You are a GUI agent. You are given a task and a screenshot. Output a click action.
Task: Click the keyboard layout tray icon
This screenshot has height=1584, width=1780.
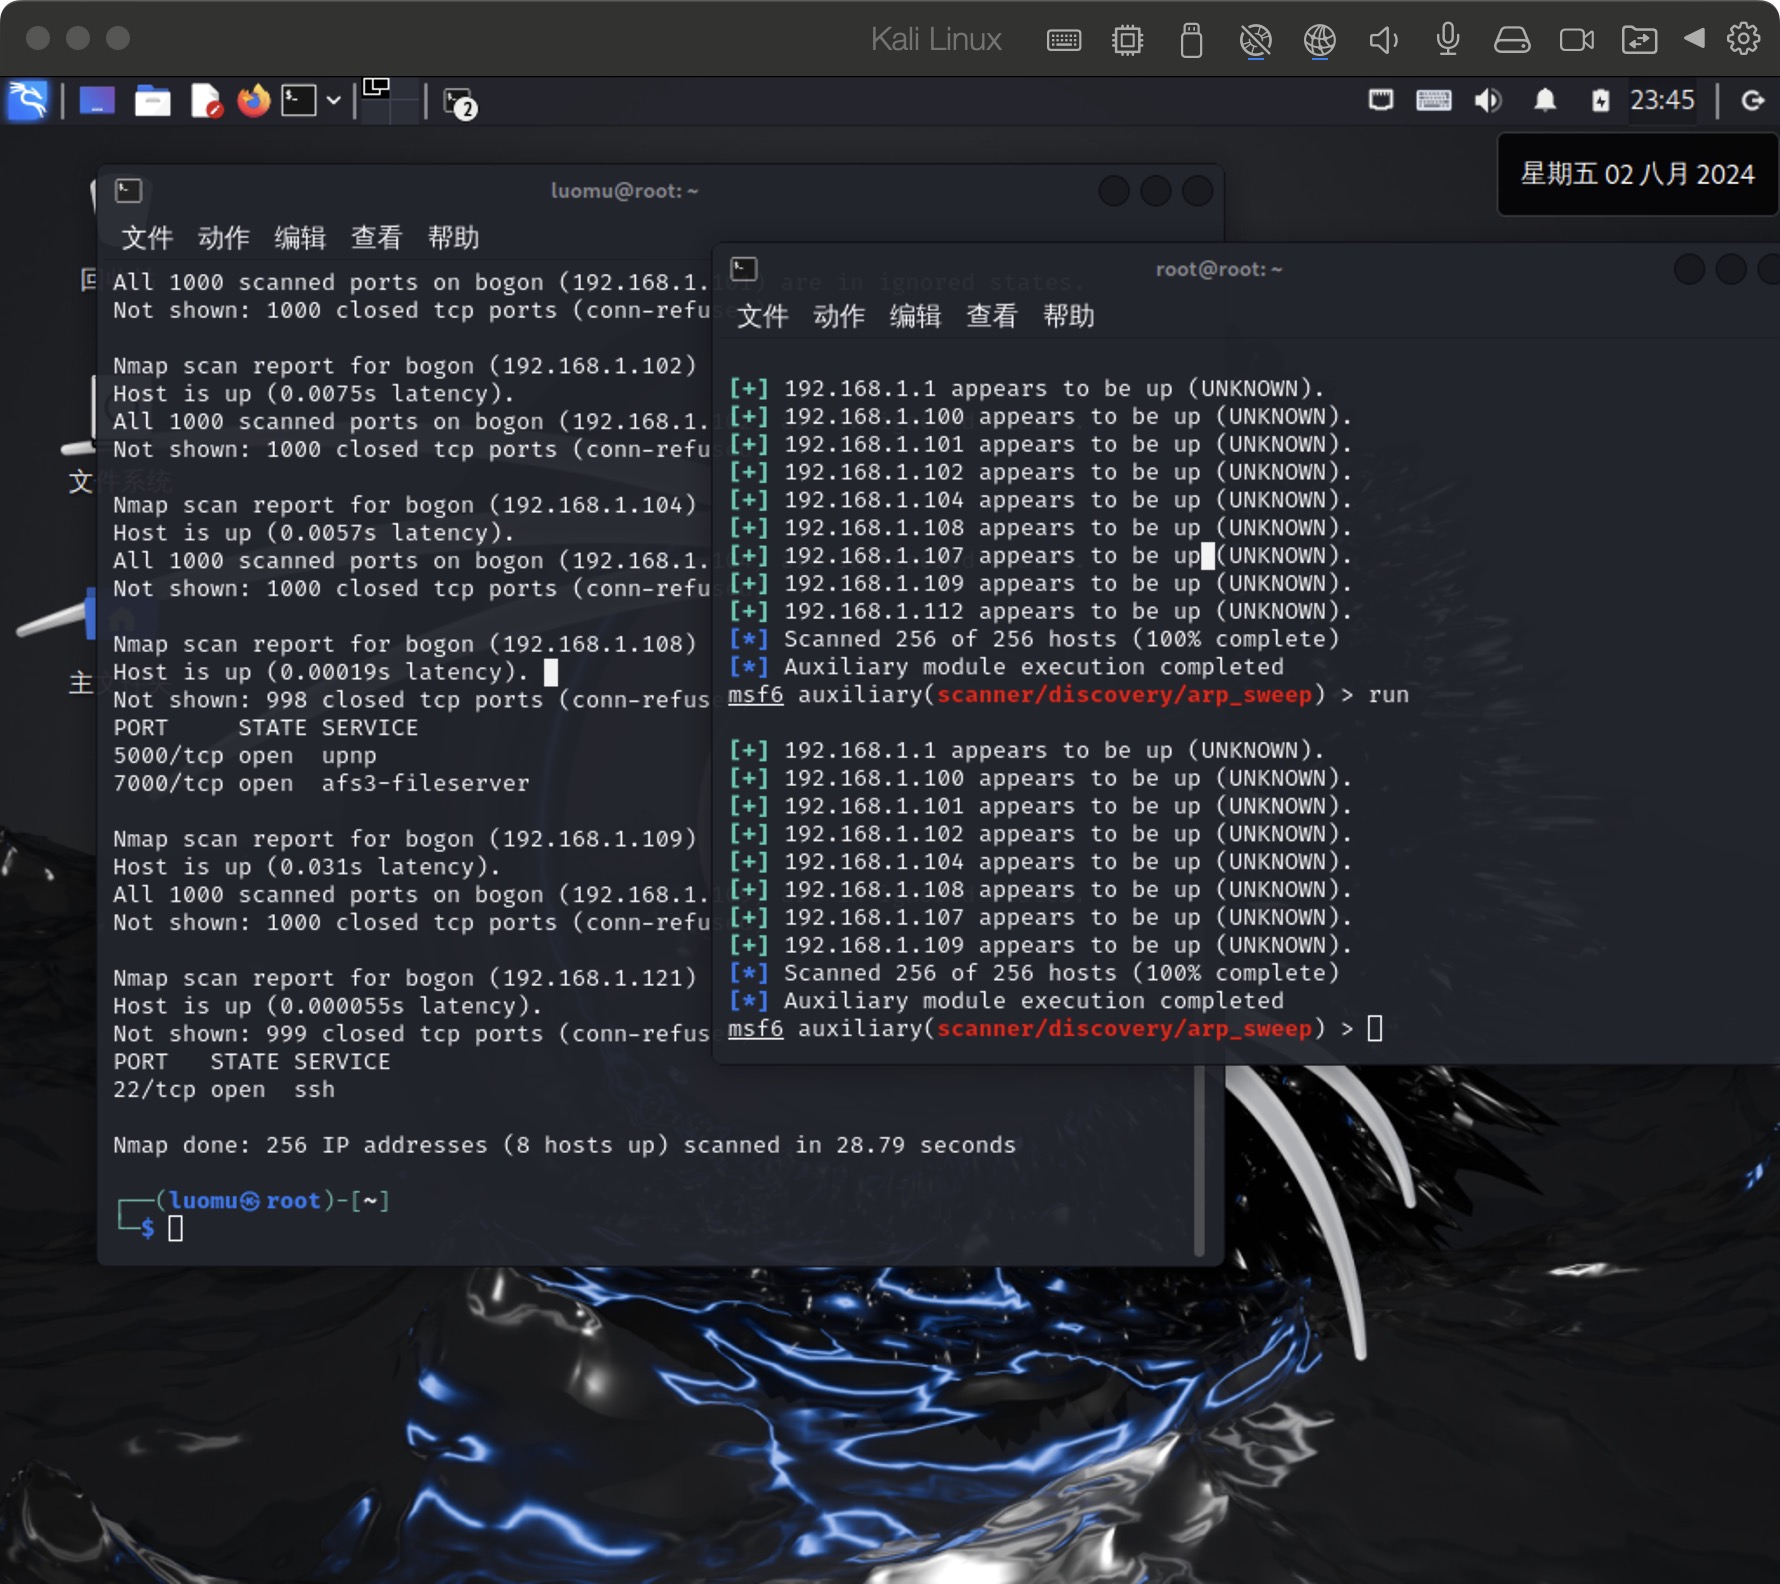pos(1434,100)
